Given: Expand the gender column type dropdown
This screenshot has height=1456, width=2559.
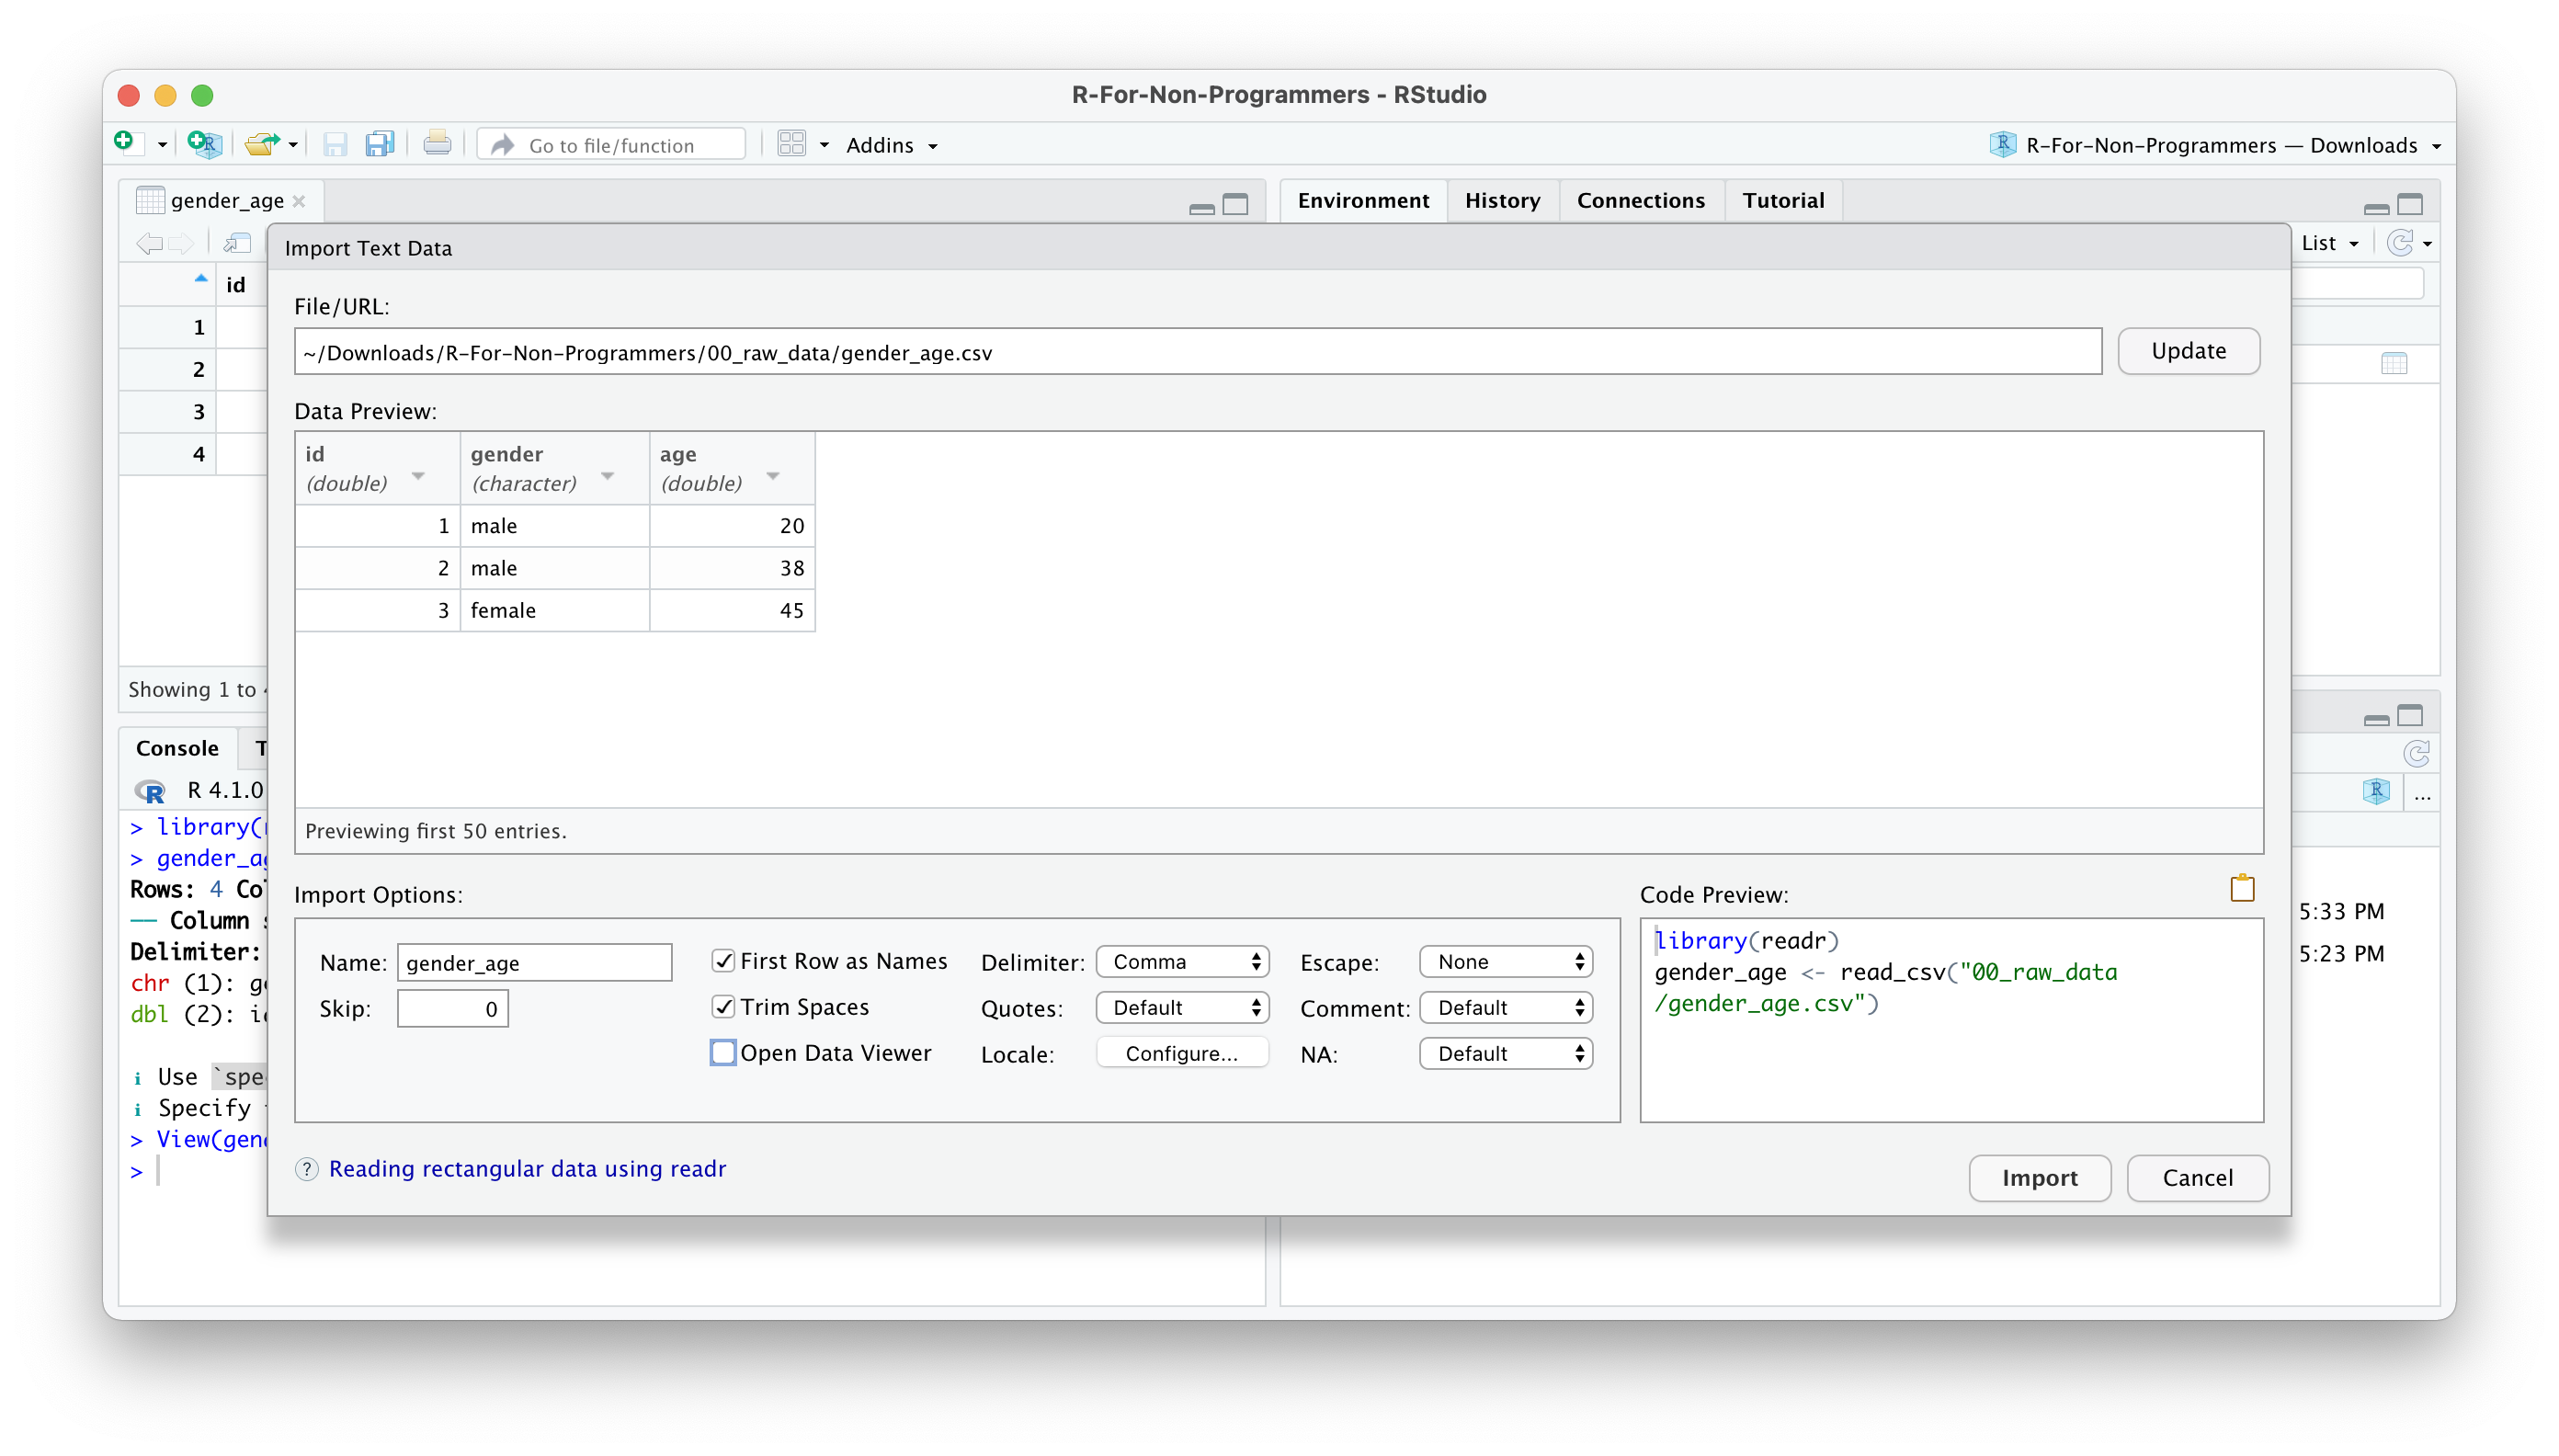Looking at the screenshot, I should pyautogui.click(x=607, y=476).
